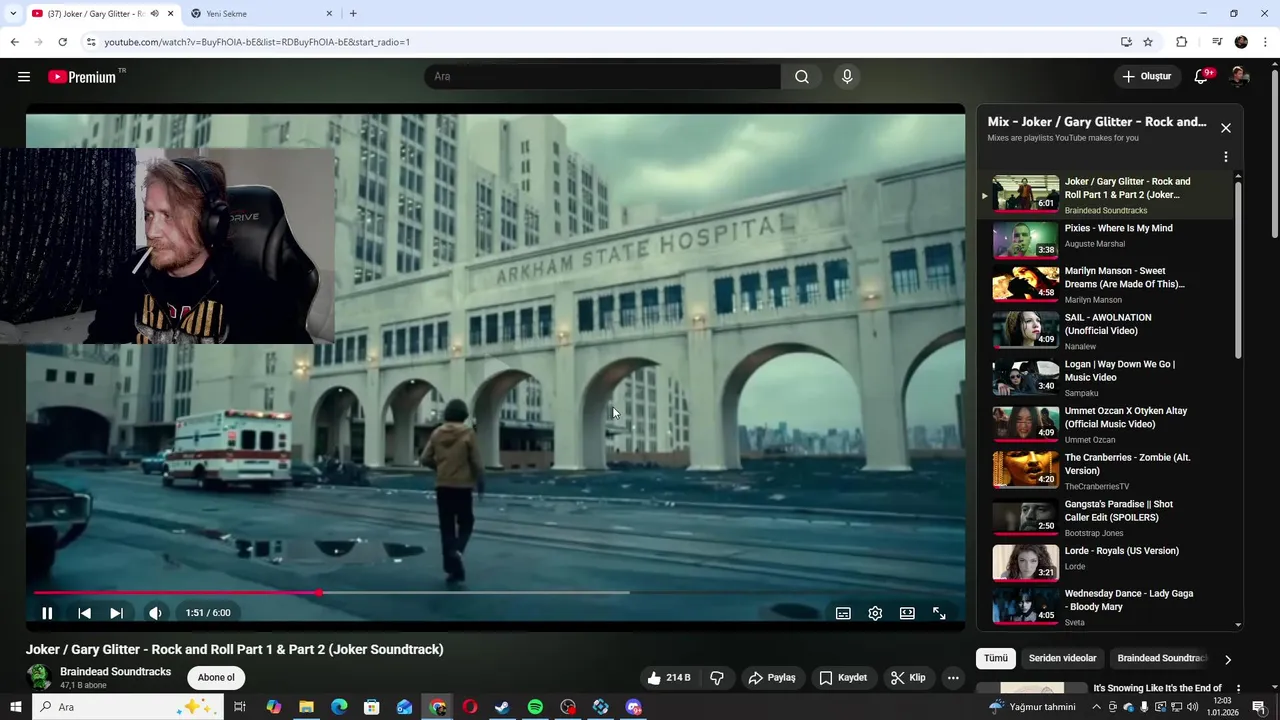Viewport: 1280px width, 720px height.
Task: Open player settings gear
Action: coord(875,613)
